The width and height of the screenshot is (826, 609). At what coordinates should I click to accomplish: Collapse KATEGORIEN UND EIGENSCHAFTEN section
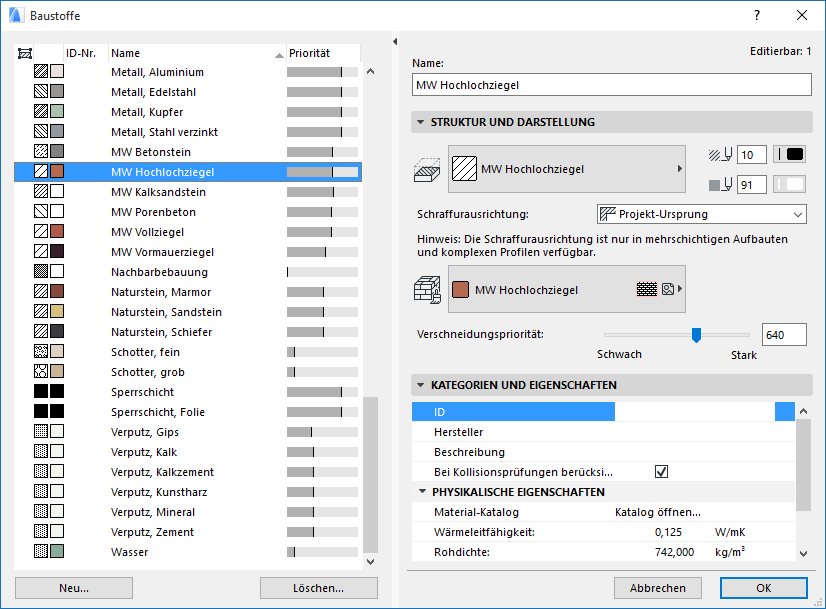point(420,385)
